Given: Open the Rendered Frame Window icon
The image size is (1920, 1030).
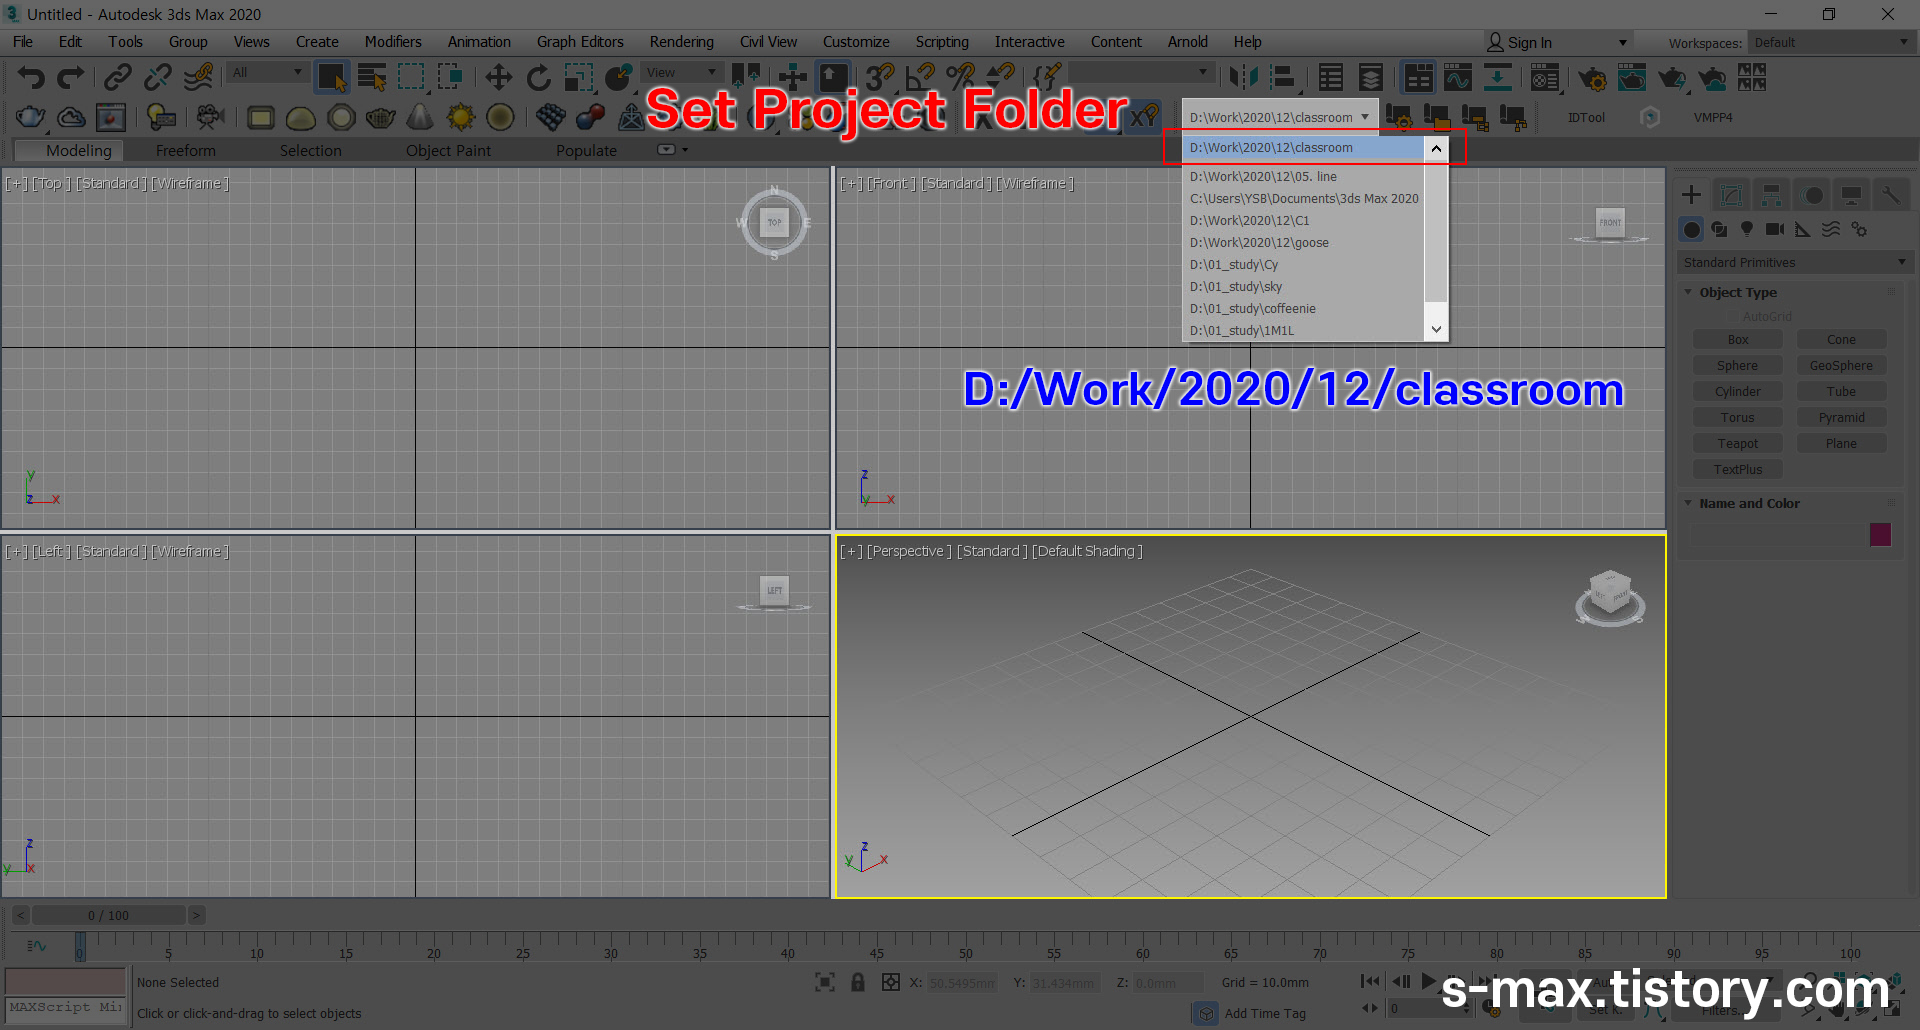Looking at the screenshot, I should tap(1632, 77).
